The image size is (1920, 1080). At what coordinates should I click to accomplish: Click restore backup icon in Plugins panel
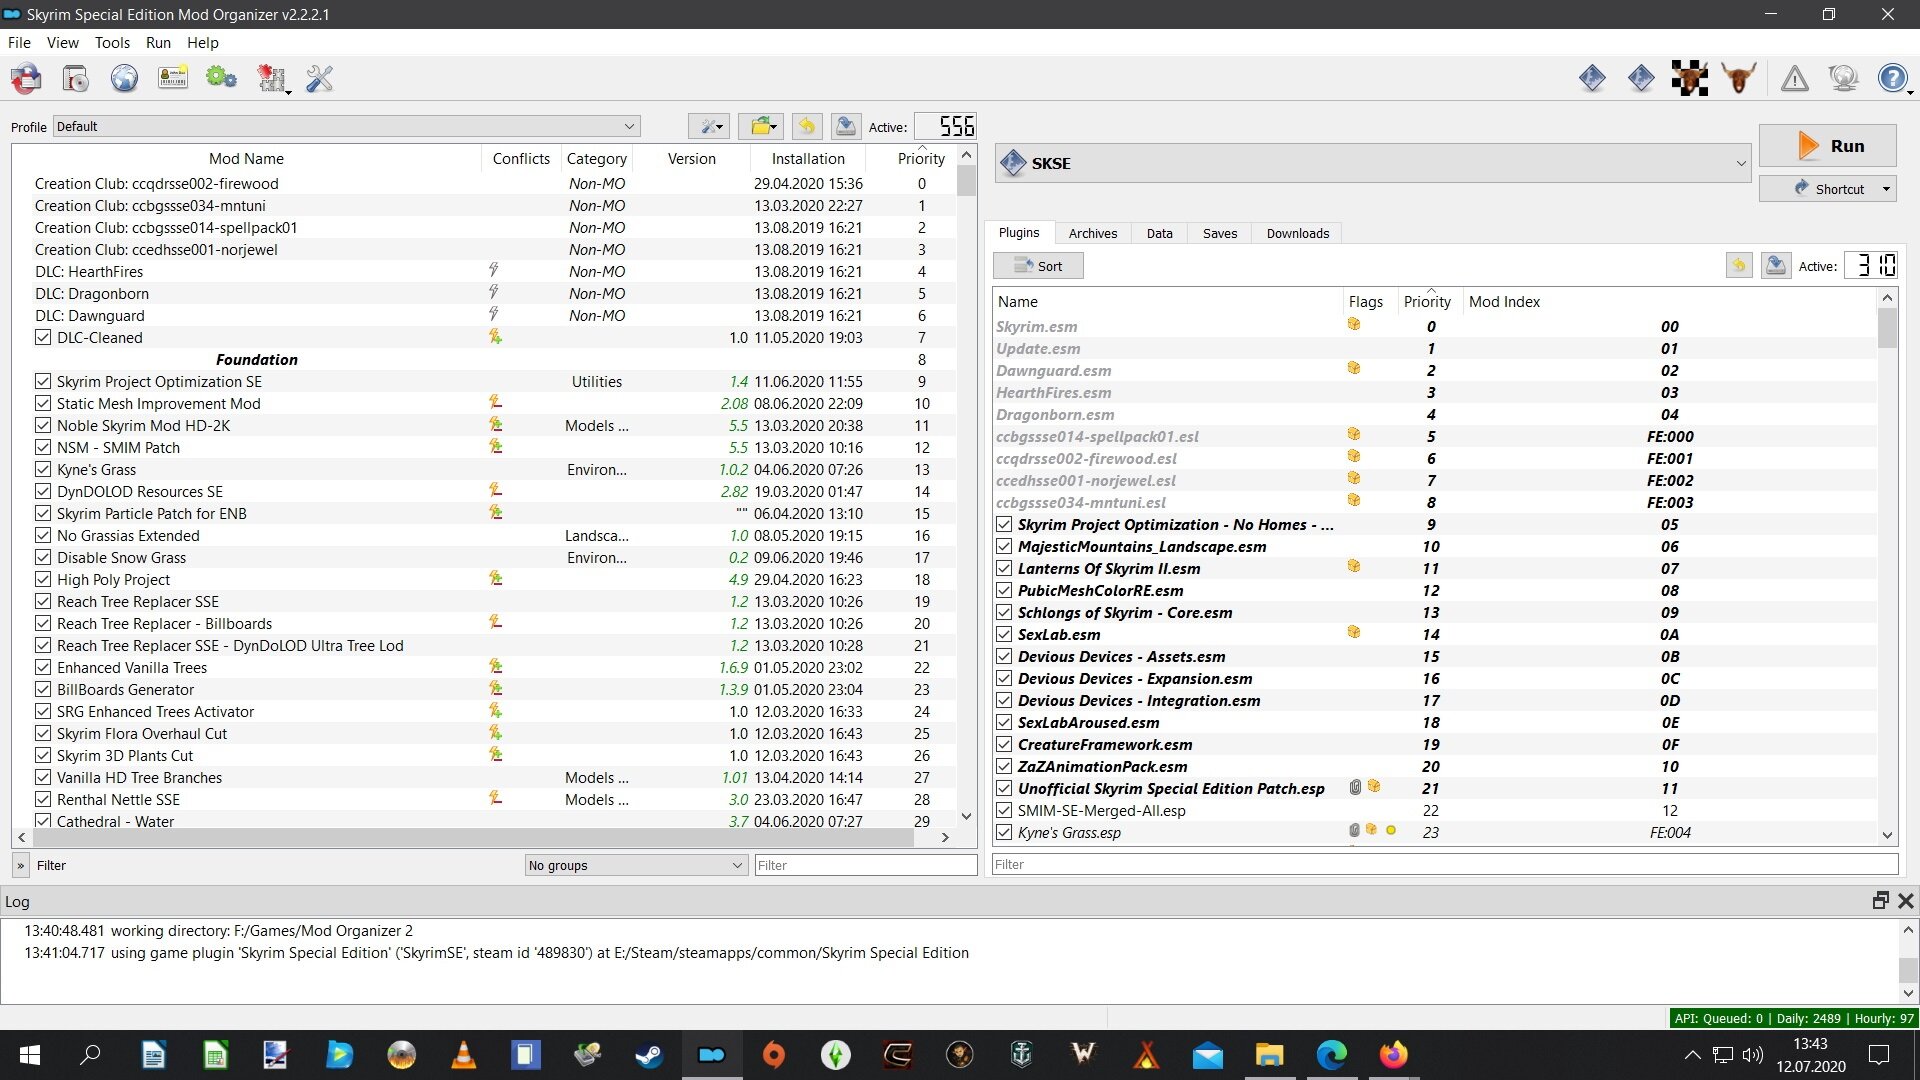pos(1739,265)
